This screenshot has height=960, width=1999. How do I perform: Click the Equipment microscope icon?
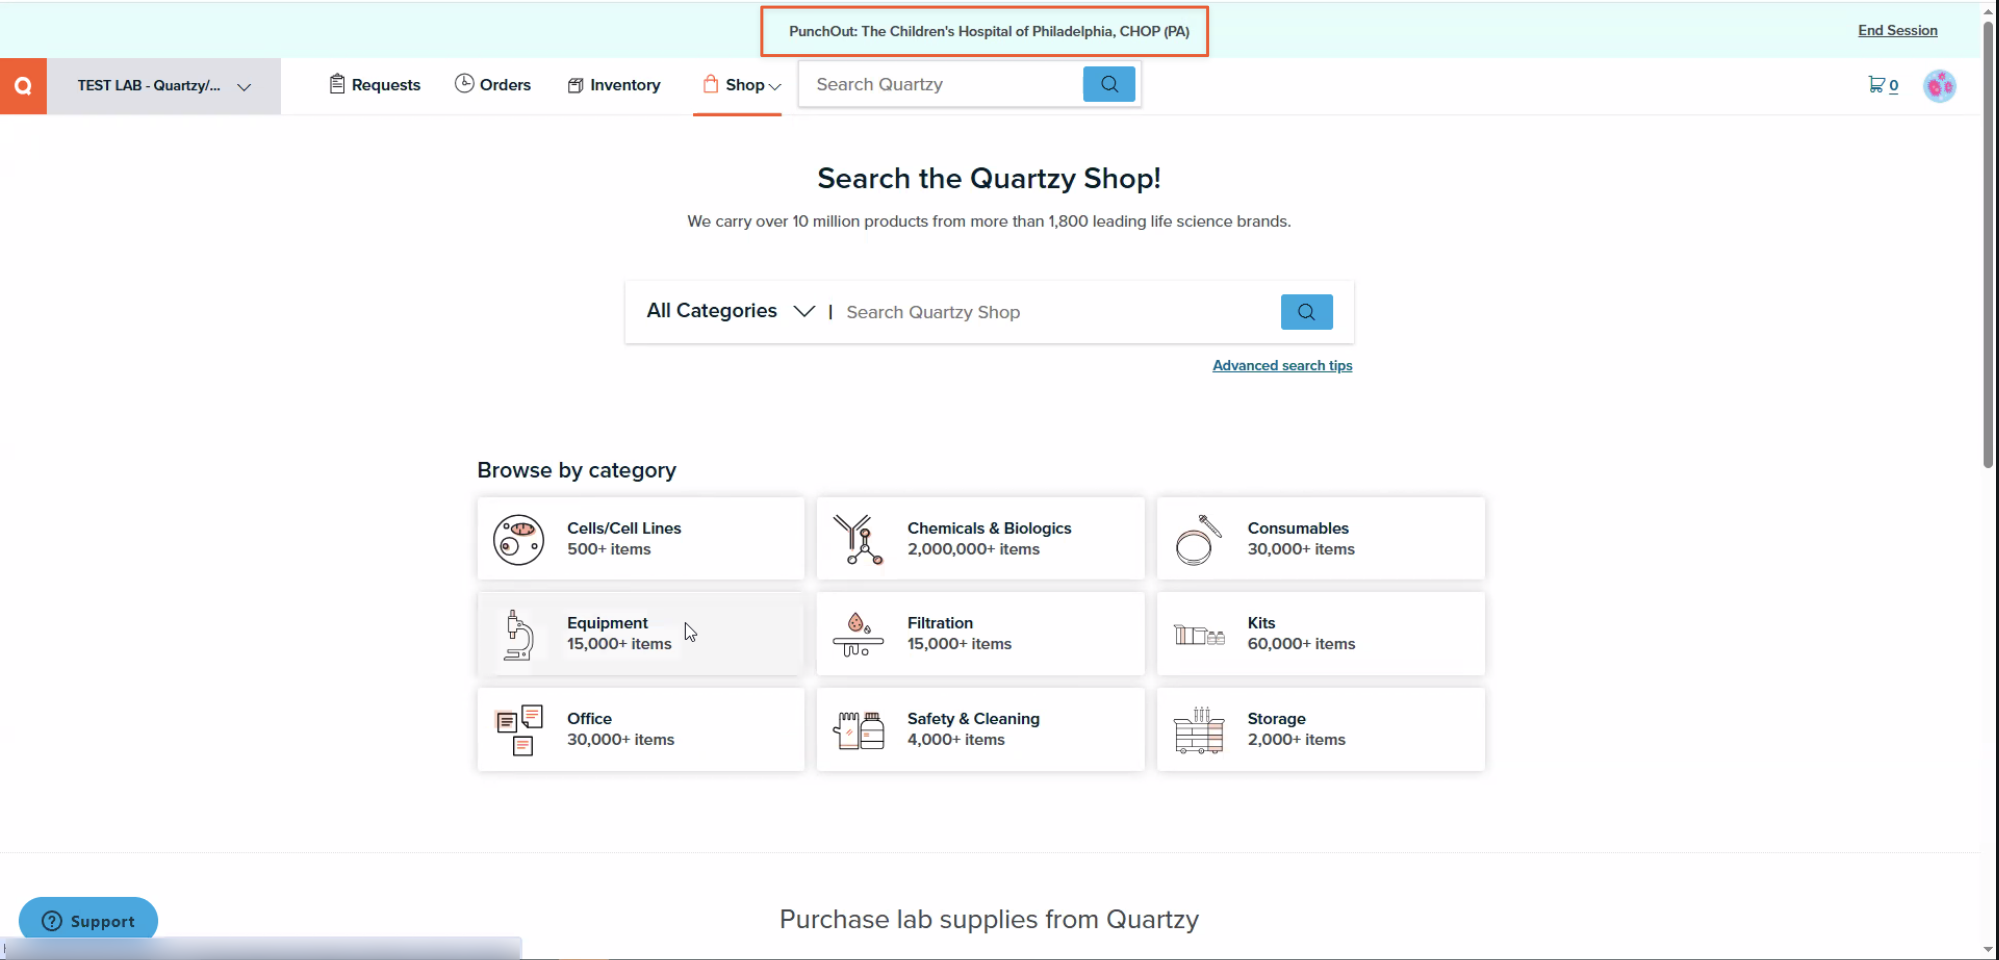pos(518,635)
